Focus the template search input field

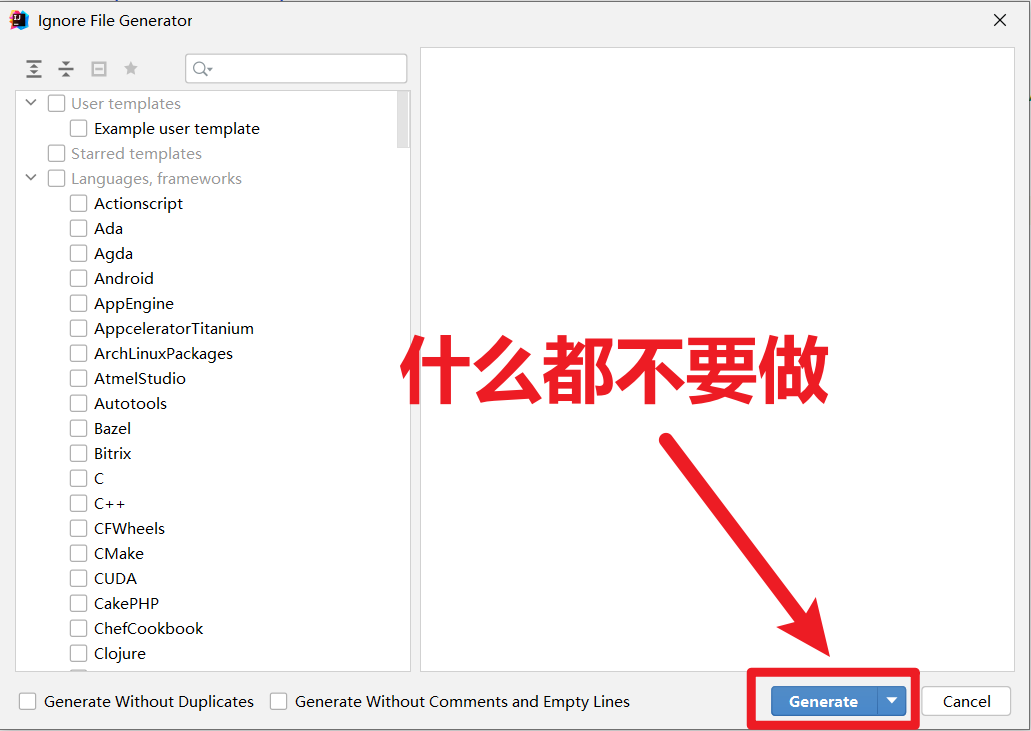click(296, 68)
